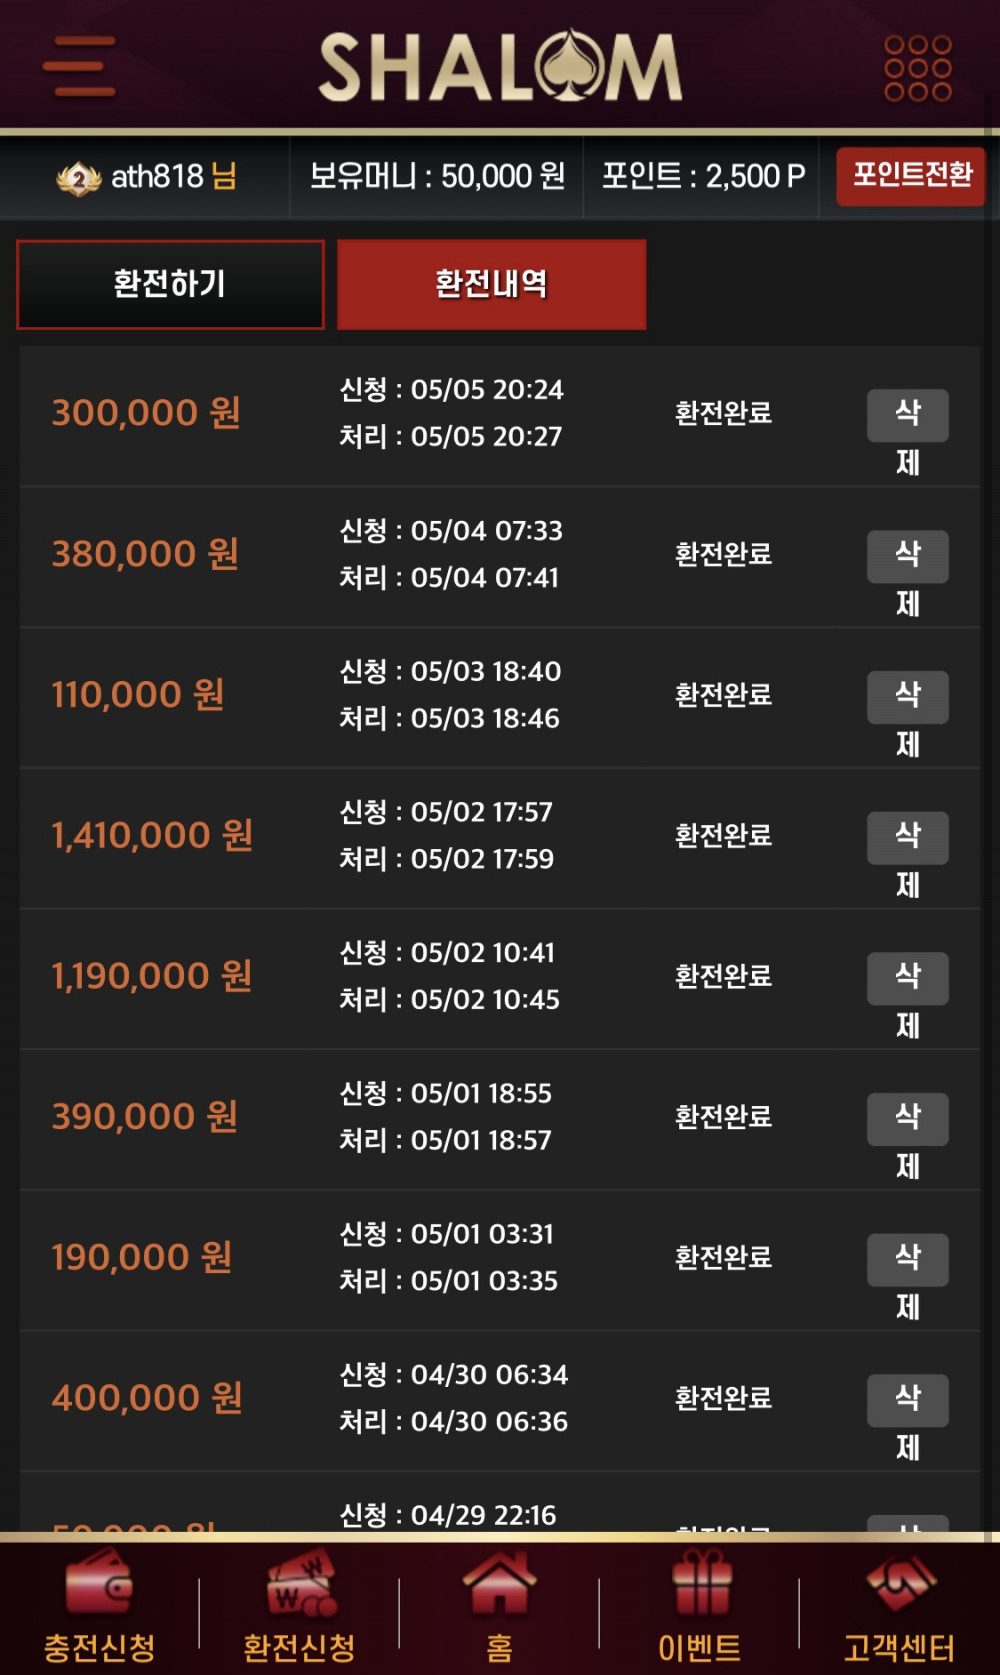This screenshot has height=1675, width=1000.
Task: Tap the SHALOM logo
Action: coord(500,66)
